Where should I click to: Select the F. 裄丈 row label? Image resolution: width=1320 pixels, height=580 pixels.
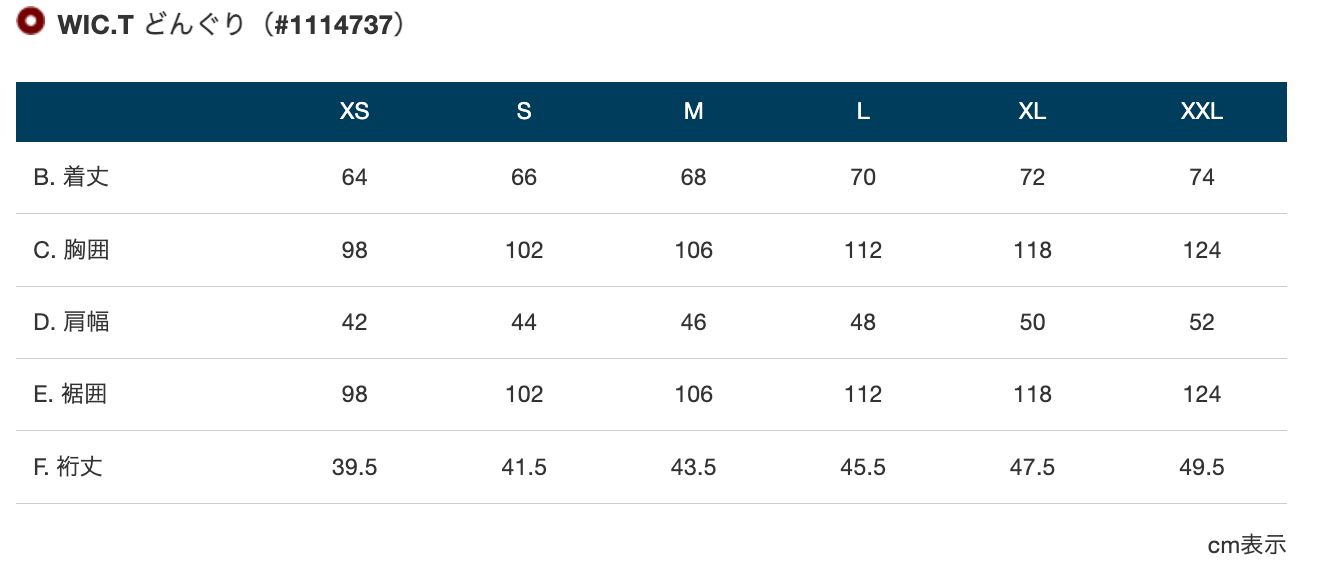[68, 467]
